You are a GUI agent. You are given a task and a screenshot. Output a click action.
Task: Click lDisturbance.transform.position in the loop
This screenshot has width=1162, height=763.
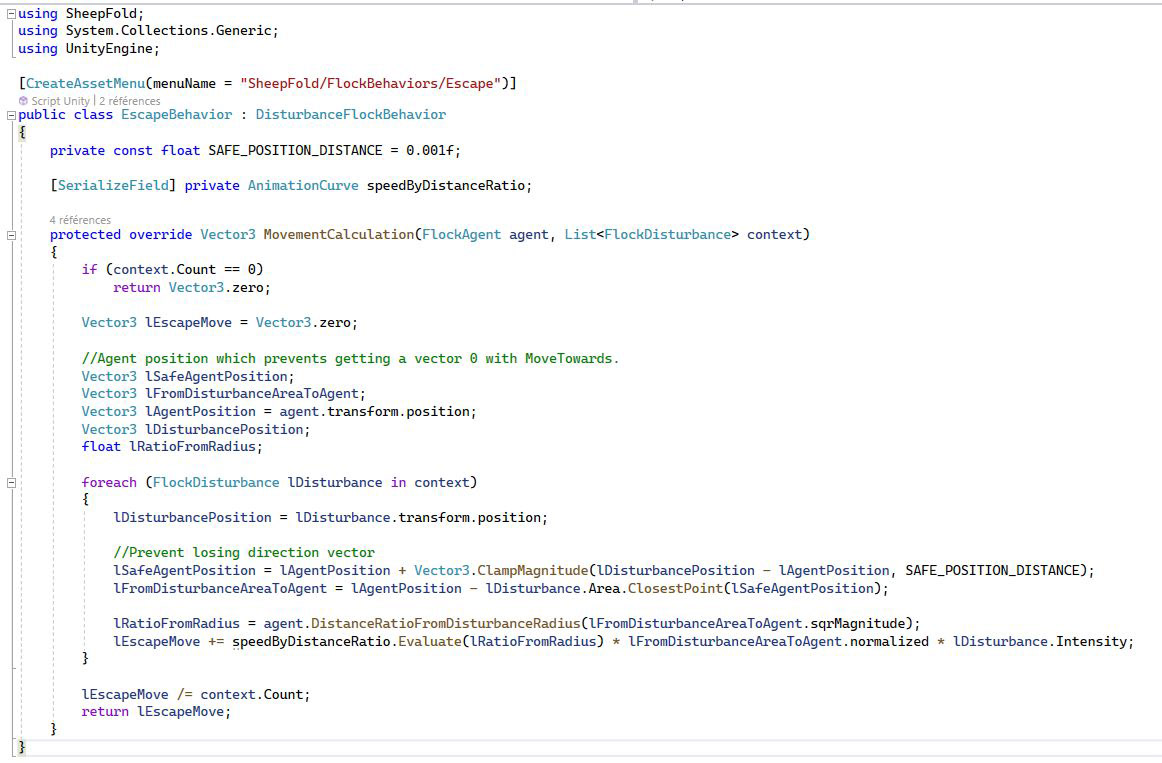tap(418, 518)
